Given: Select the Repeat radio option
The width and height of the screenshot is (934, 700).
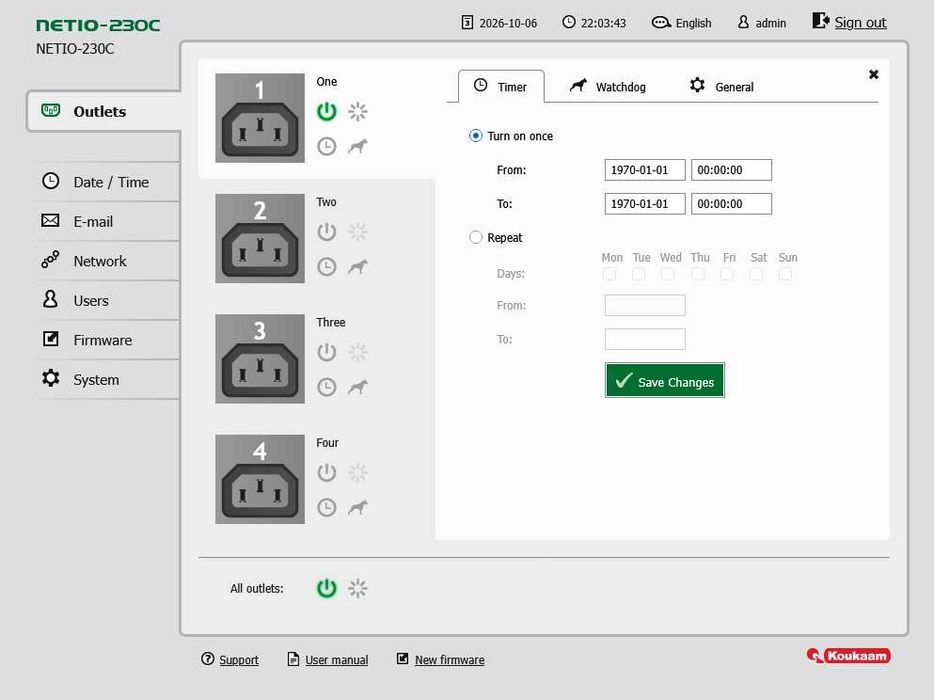Looking at the screenshot, I should [475, 238].
